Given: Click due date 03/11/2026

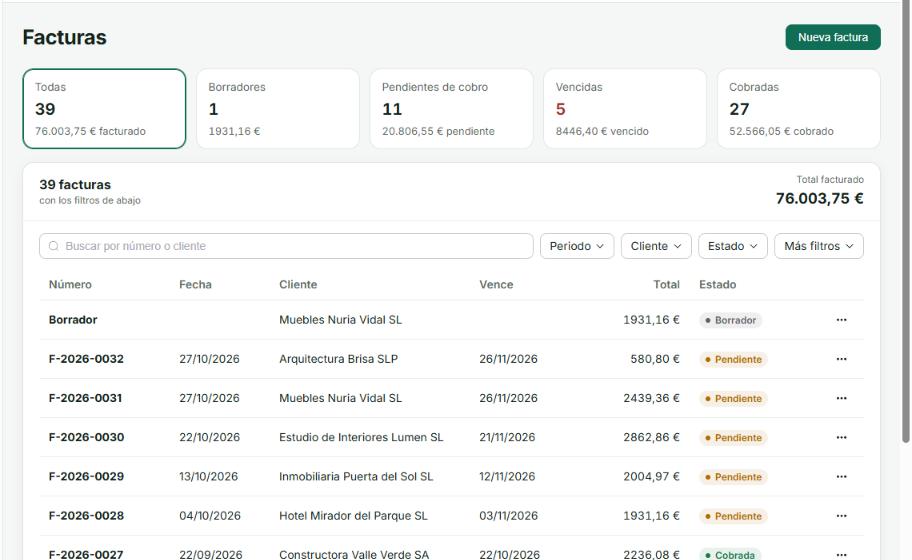Looking at the screenshot, I should click(x=508, y=516).
